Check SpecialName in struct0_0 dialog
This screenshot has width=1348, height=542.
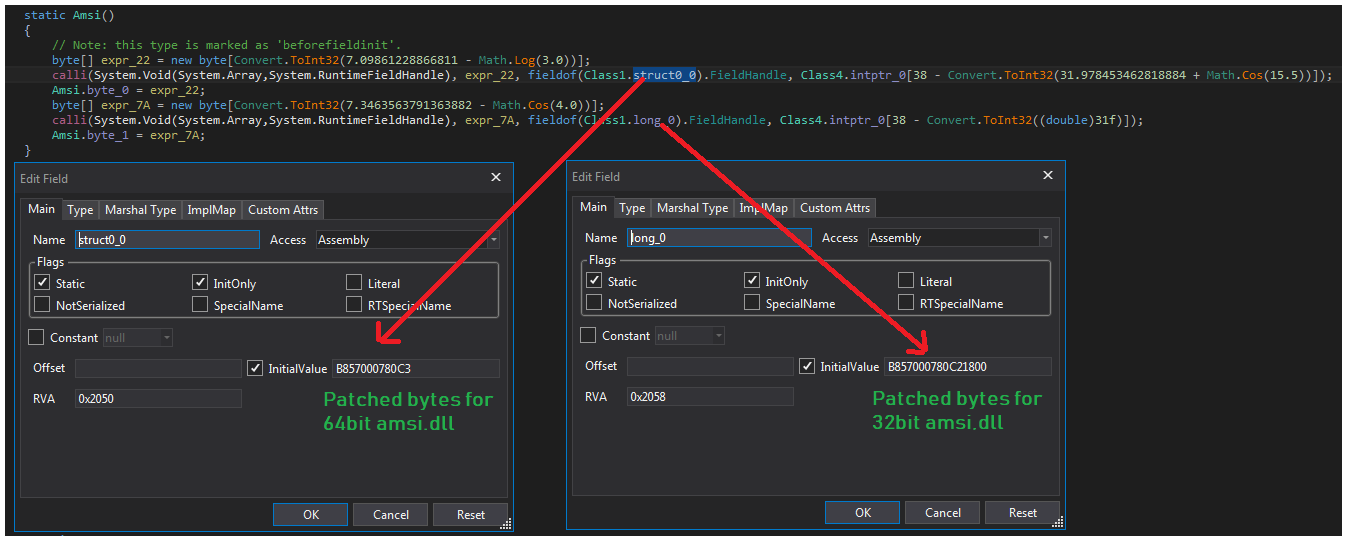(x=200, y=305)
